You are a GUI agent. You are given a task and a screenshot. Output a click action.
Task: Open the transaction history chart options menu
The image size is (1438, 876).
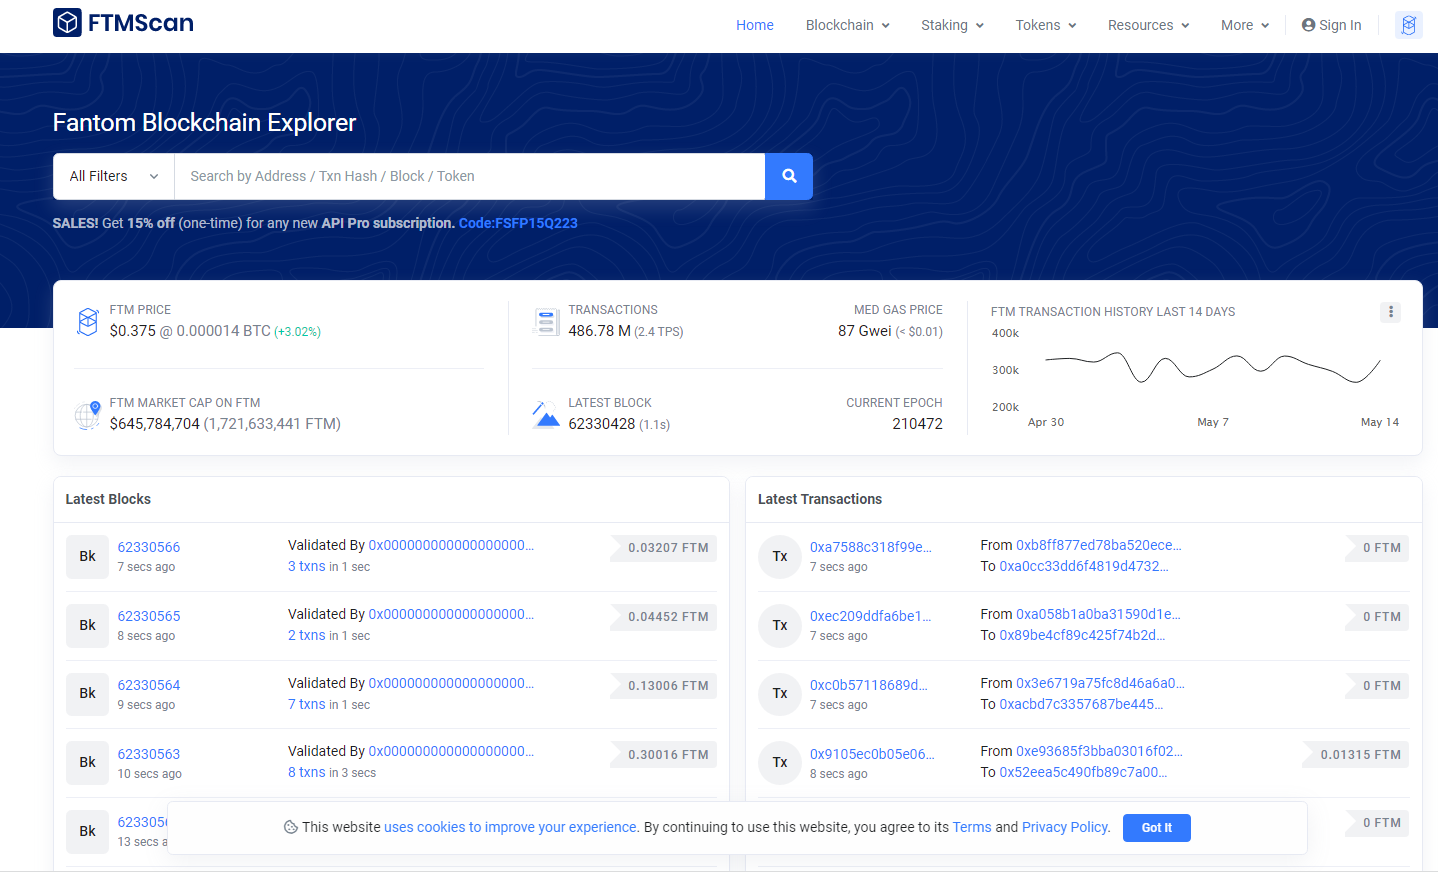(1390, 312)
